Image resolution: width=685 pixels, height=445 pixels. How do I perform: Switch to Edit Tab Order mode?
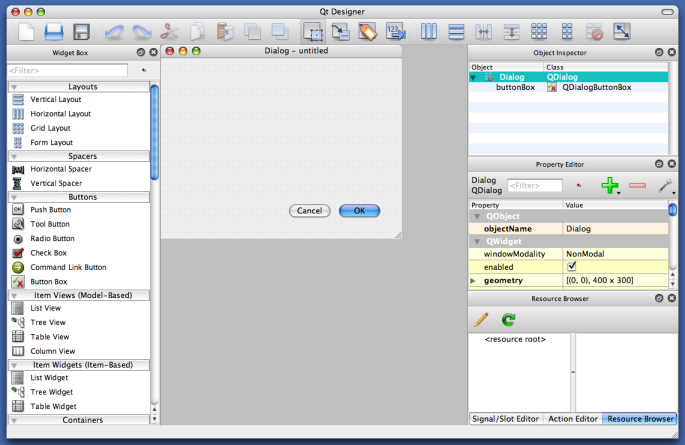pos(396,32)
